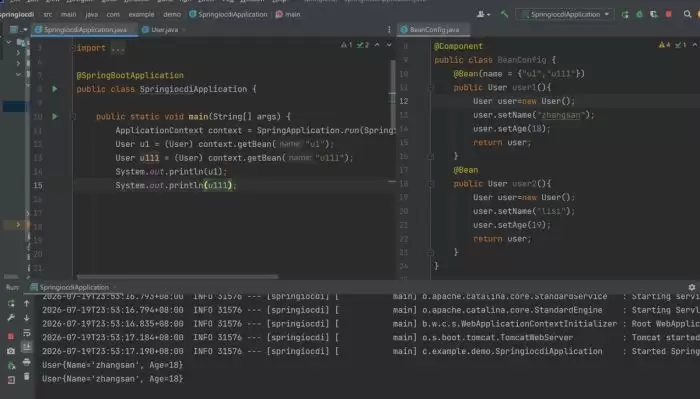
Task: Toggle soft-wrap in the console
Action: [x=27, y=332]
